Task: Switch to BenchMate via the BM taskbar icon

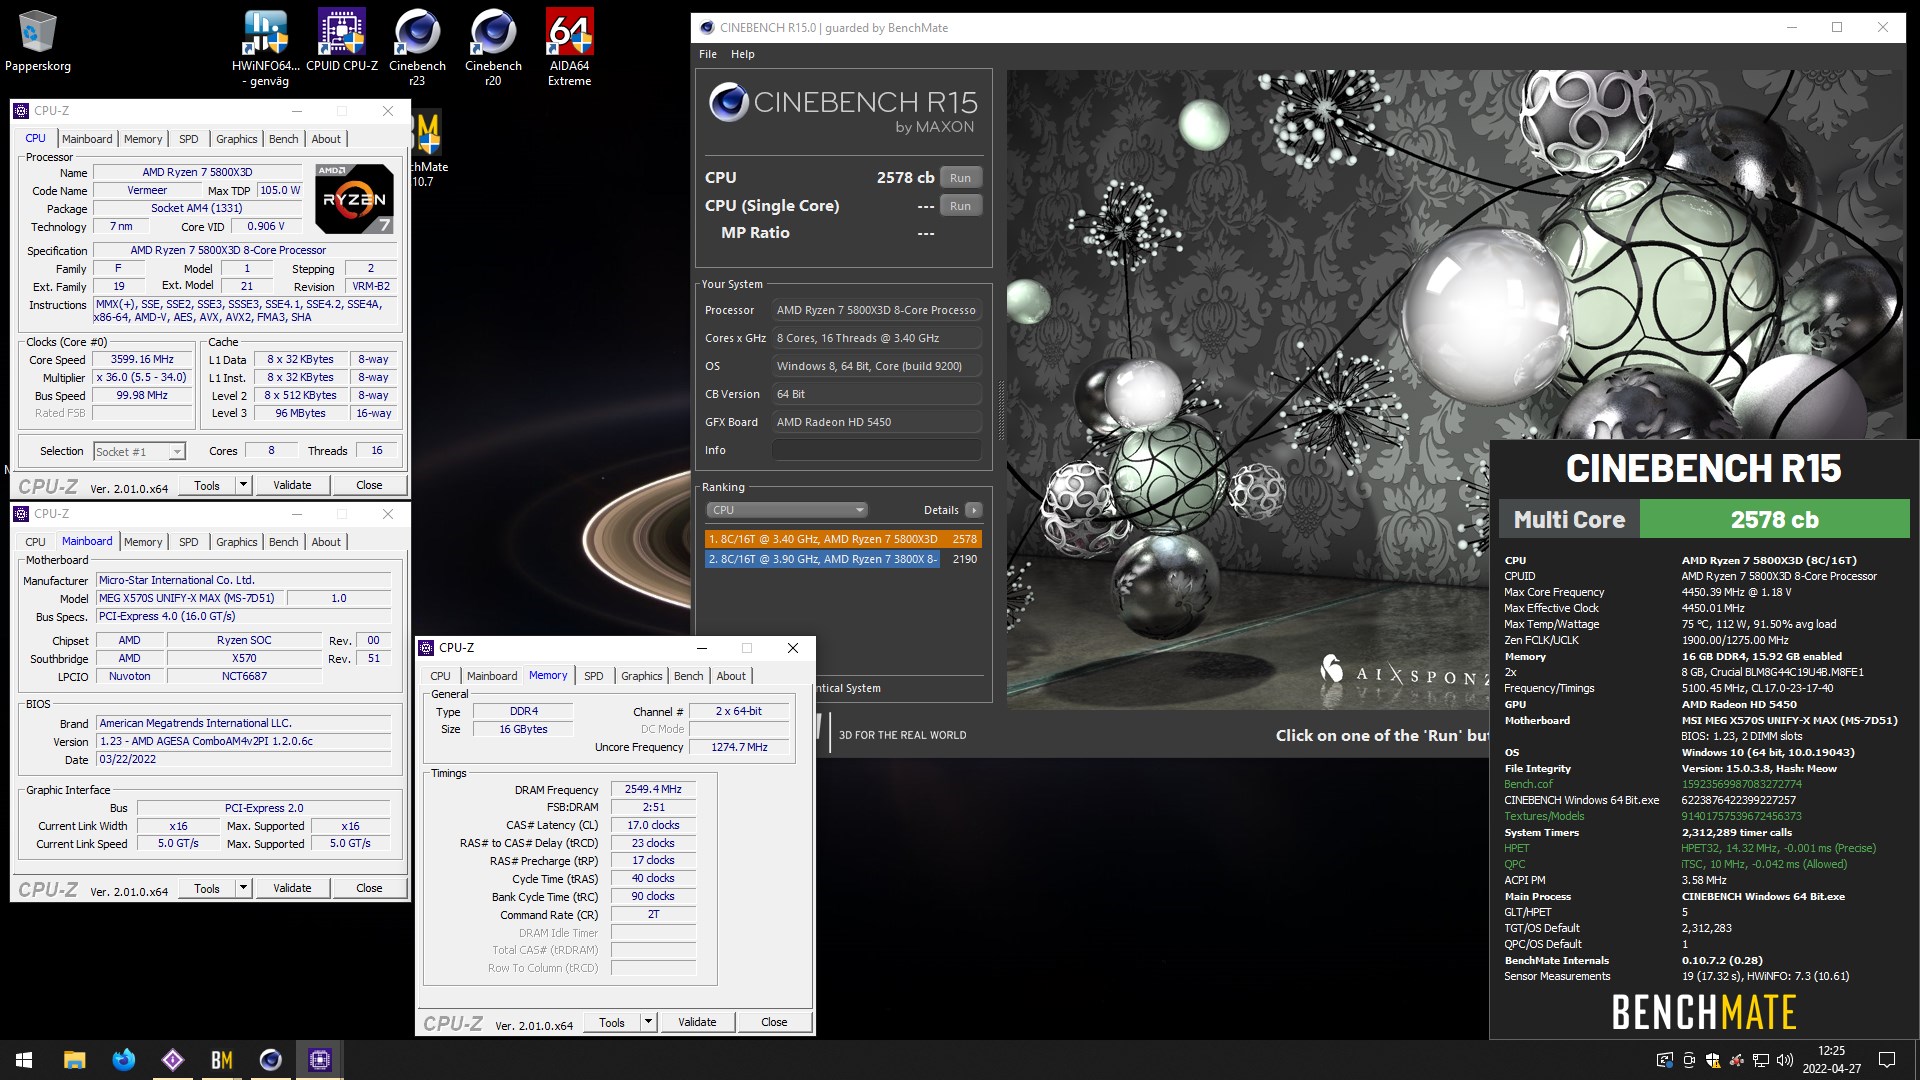Action: point(221,1060)
